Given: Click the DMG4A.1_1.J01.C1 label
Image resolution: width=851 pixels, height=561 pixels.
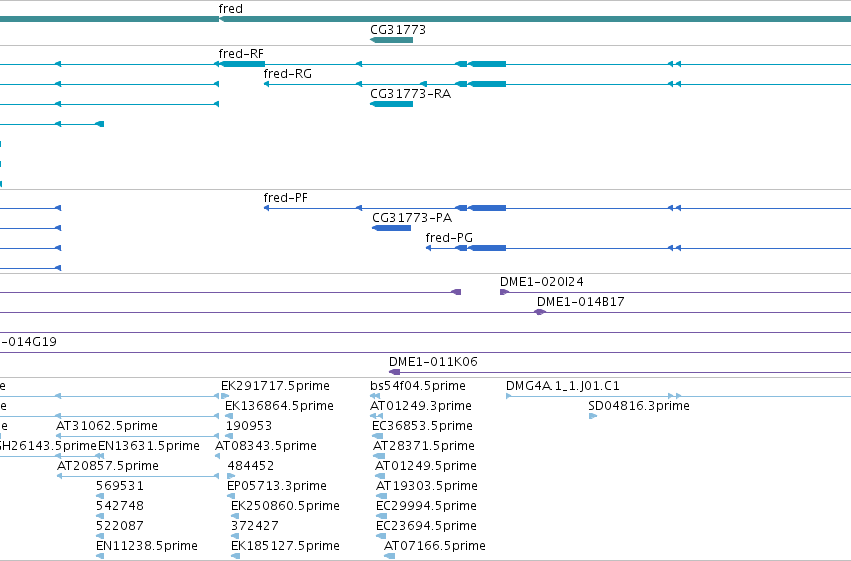Looking at the screenshot, I should point(563,386).
